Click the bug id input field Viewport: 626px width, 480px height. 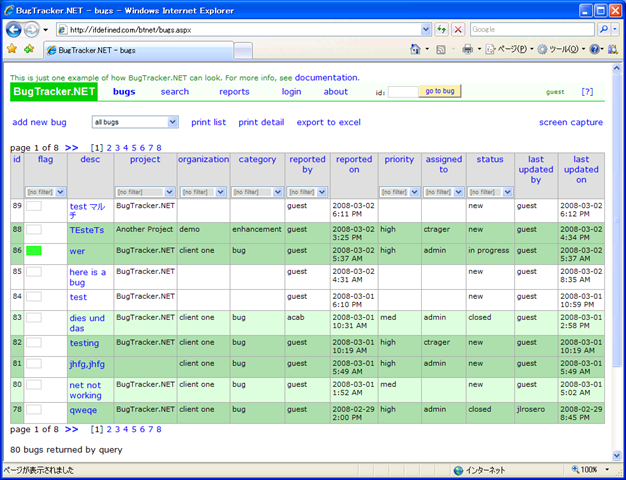click(403, 92)
